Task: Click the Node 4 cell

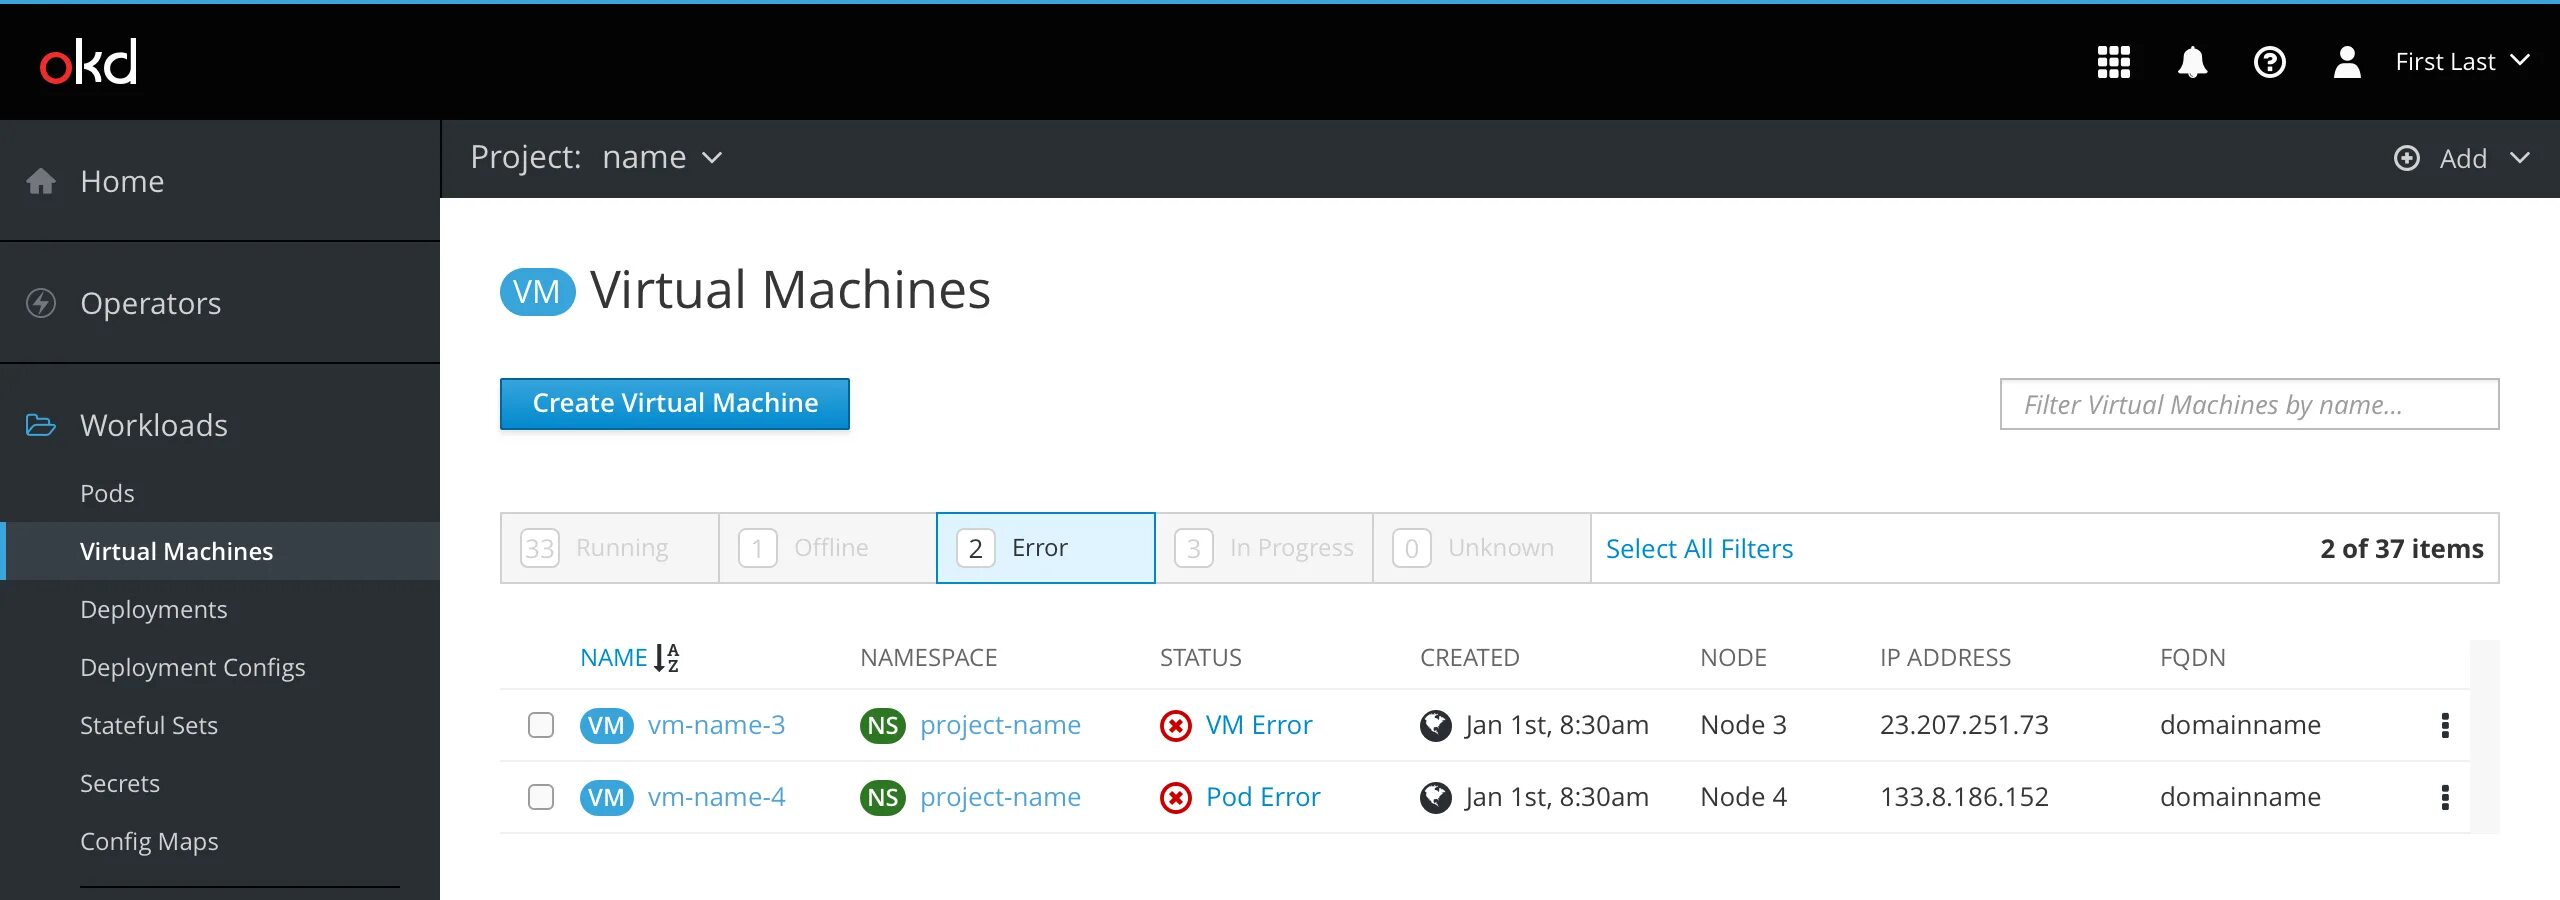Action: point(1743,797)
